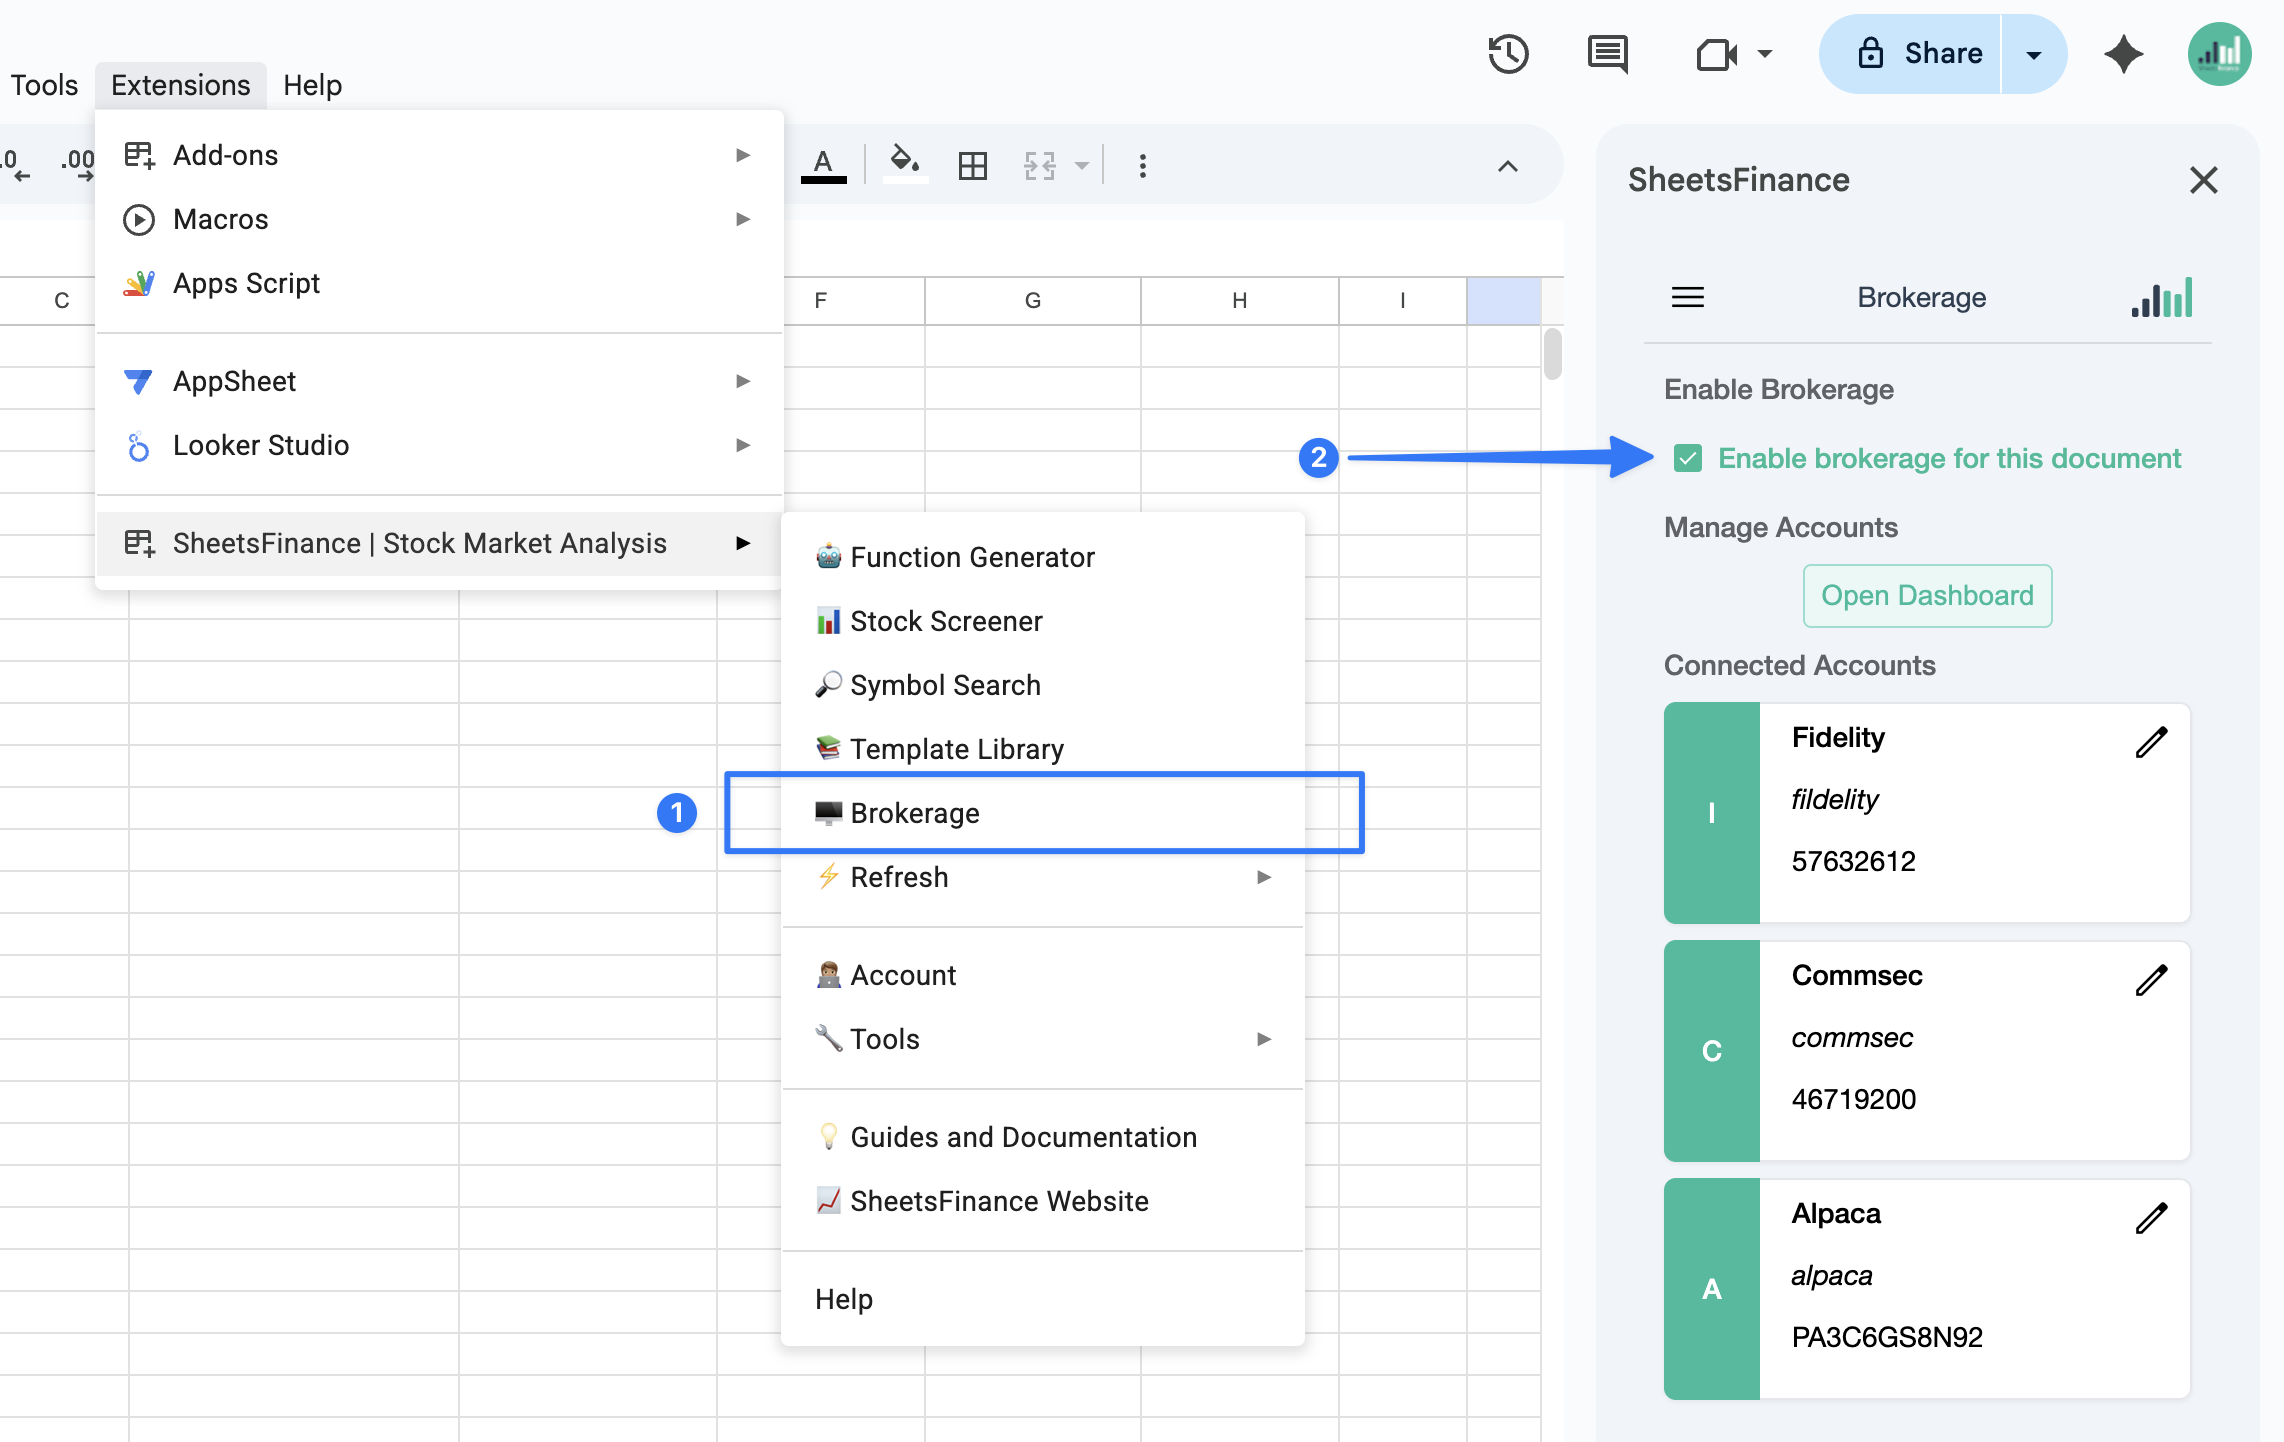Viewport: 2284px width, 1442px height.
Task: Open the Template Library
Action: click(1043, 749)
